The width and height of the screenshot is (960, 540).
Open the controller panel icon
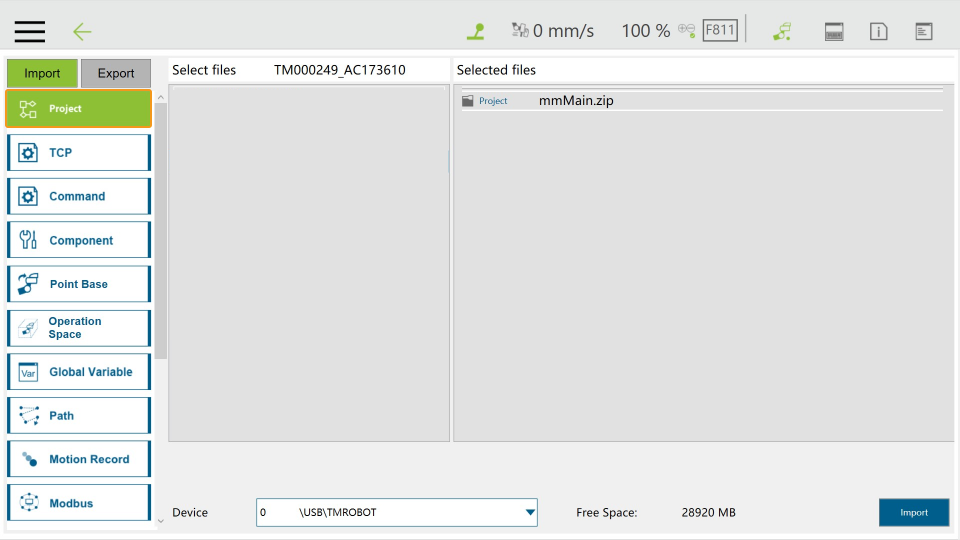point(834,31)
